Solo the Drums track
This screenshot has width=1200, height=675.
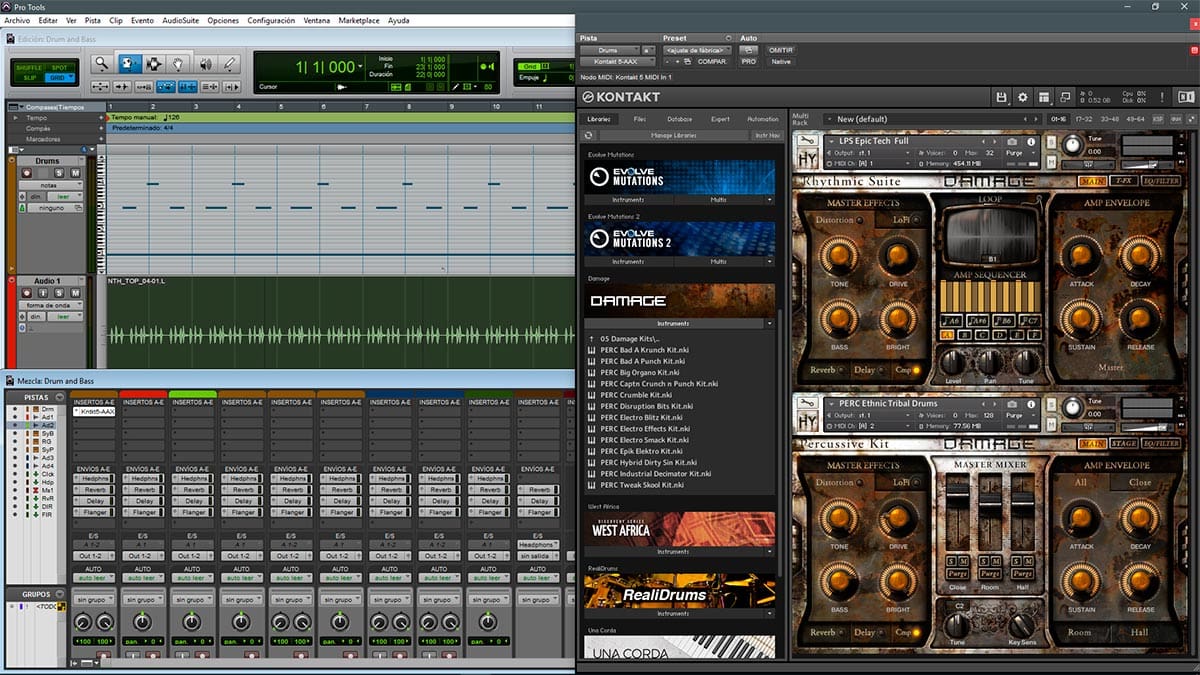pyautogui.click(x=59, y=173)
